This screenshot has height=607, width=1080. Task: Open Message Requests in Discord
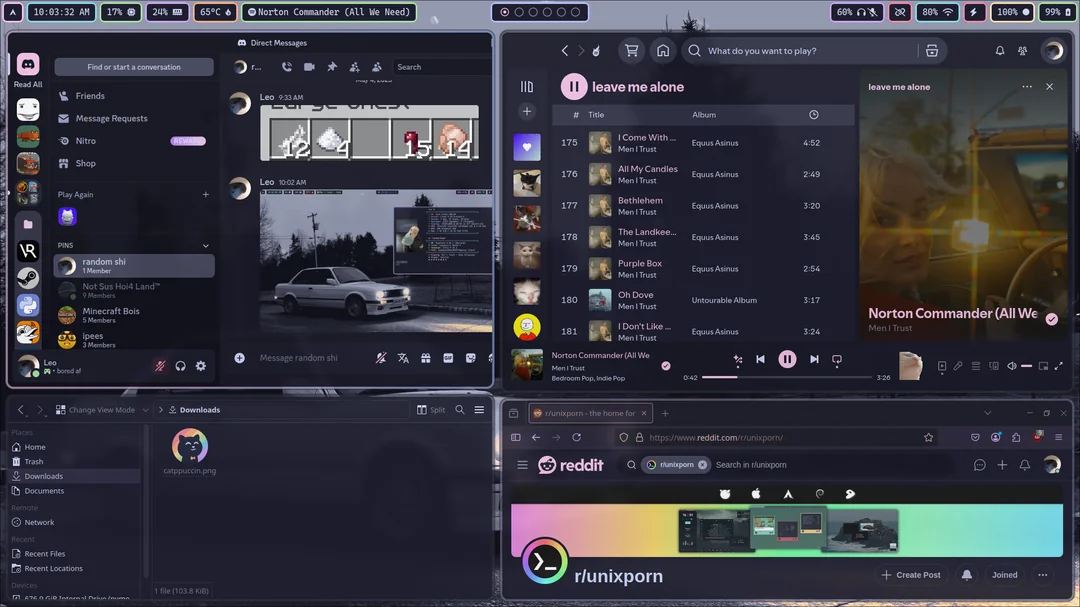[111, 118]
